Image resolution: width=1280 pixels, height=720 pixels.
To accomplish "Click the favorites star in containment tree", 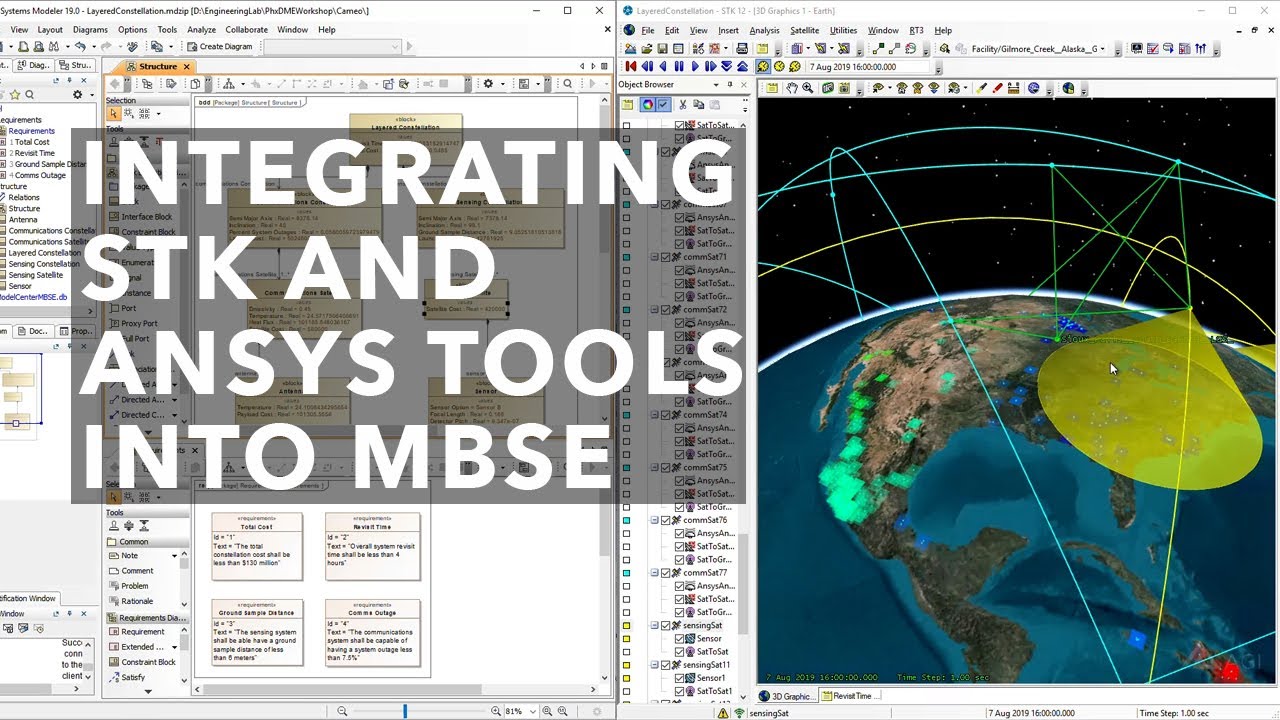I will 14,95.
